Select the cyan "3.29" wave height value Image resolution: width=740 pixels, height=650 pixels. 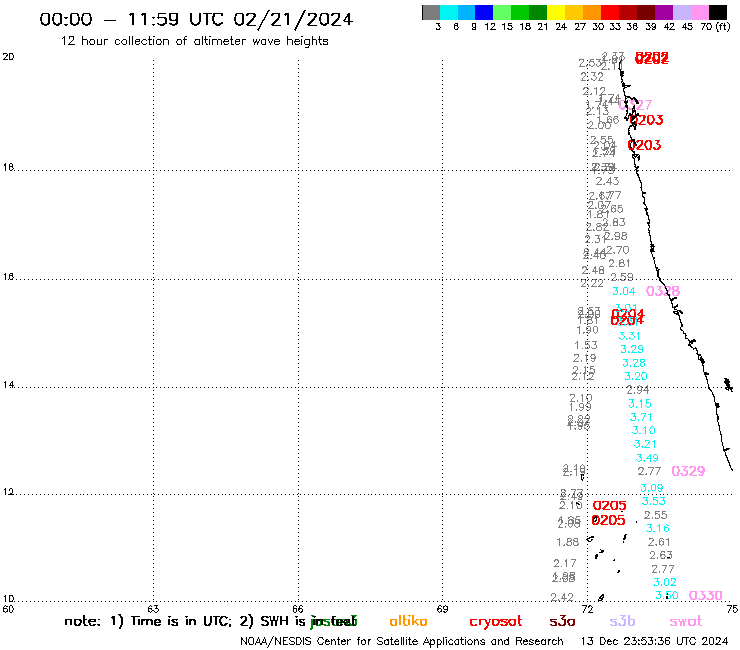(631, 349)
